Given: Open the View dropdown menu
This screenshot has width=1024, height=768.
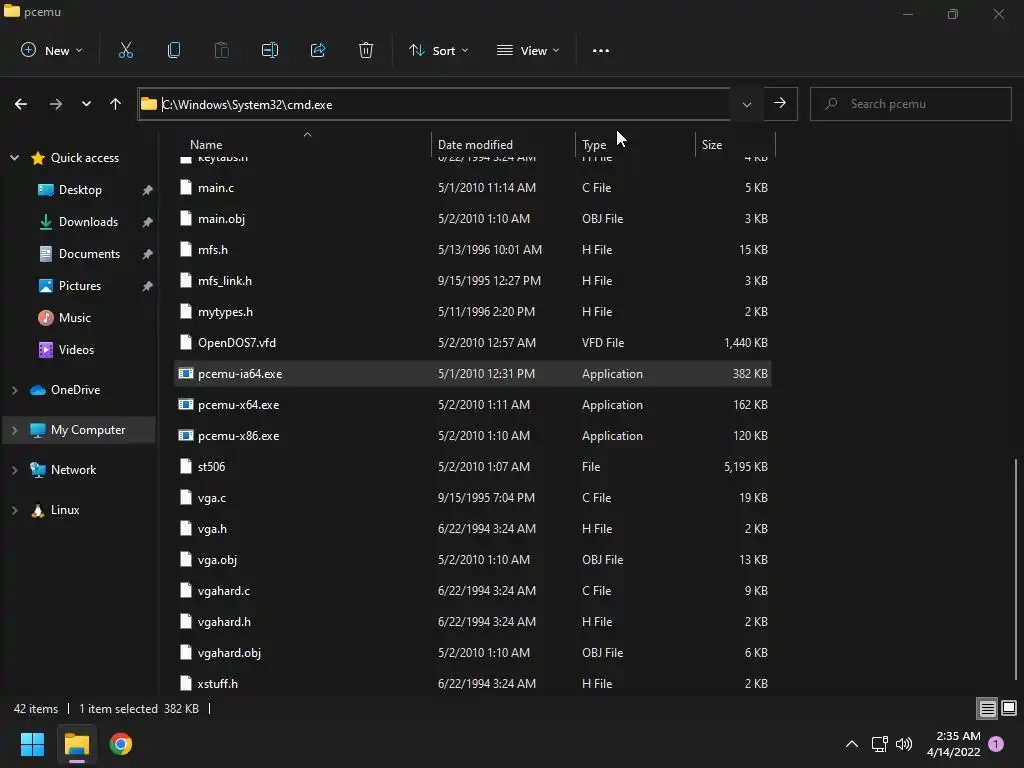Looking at the screenshot, I should click(528, 50).
